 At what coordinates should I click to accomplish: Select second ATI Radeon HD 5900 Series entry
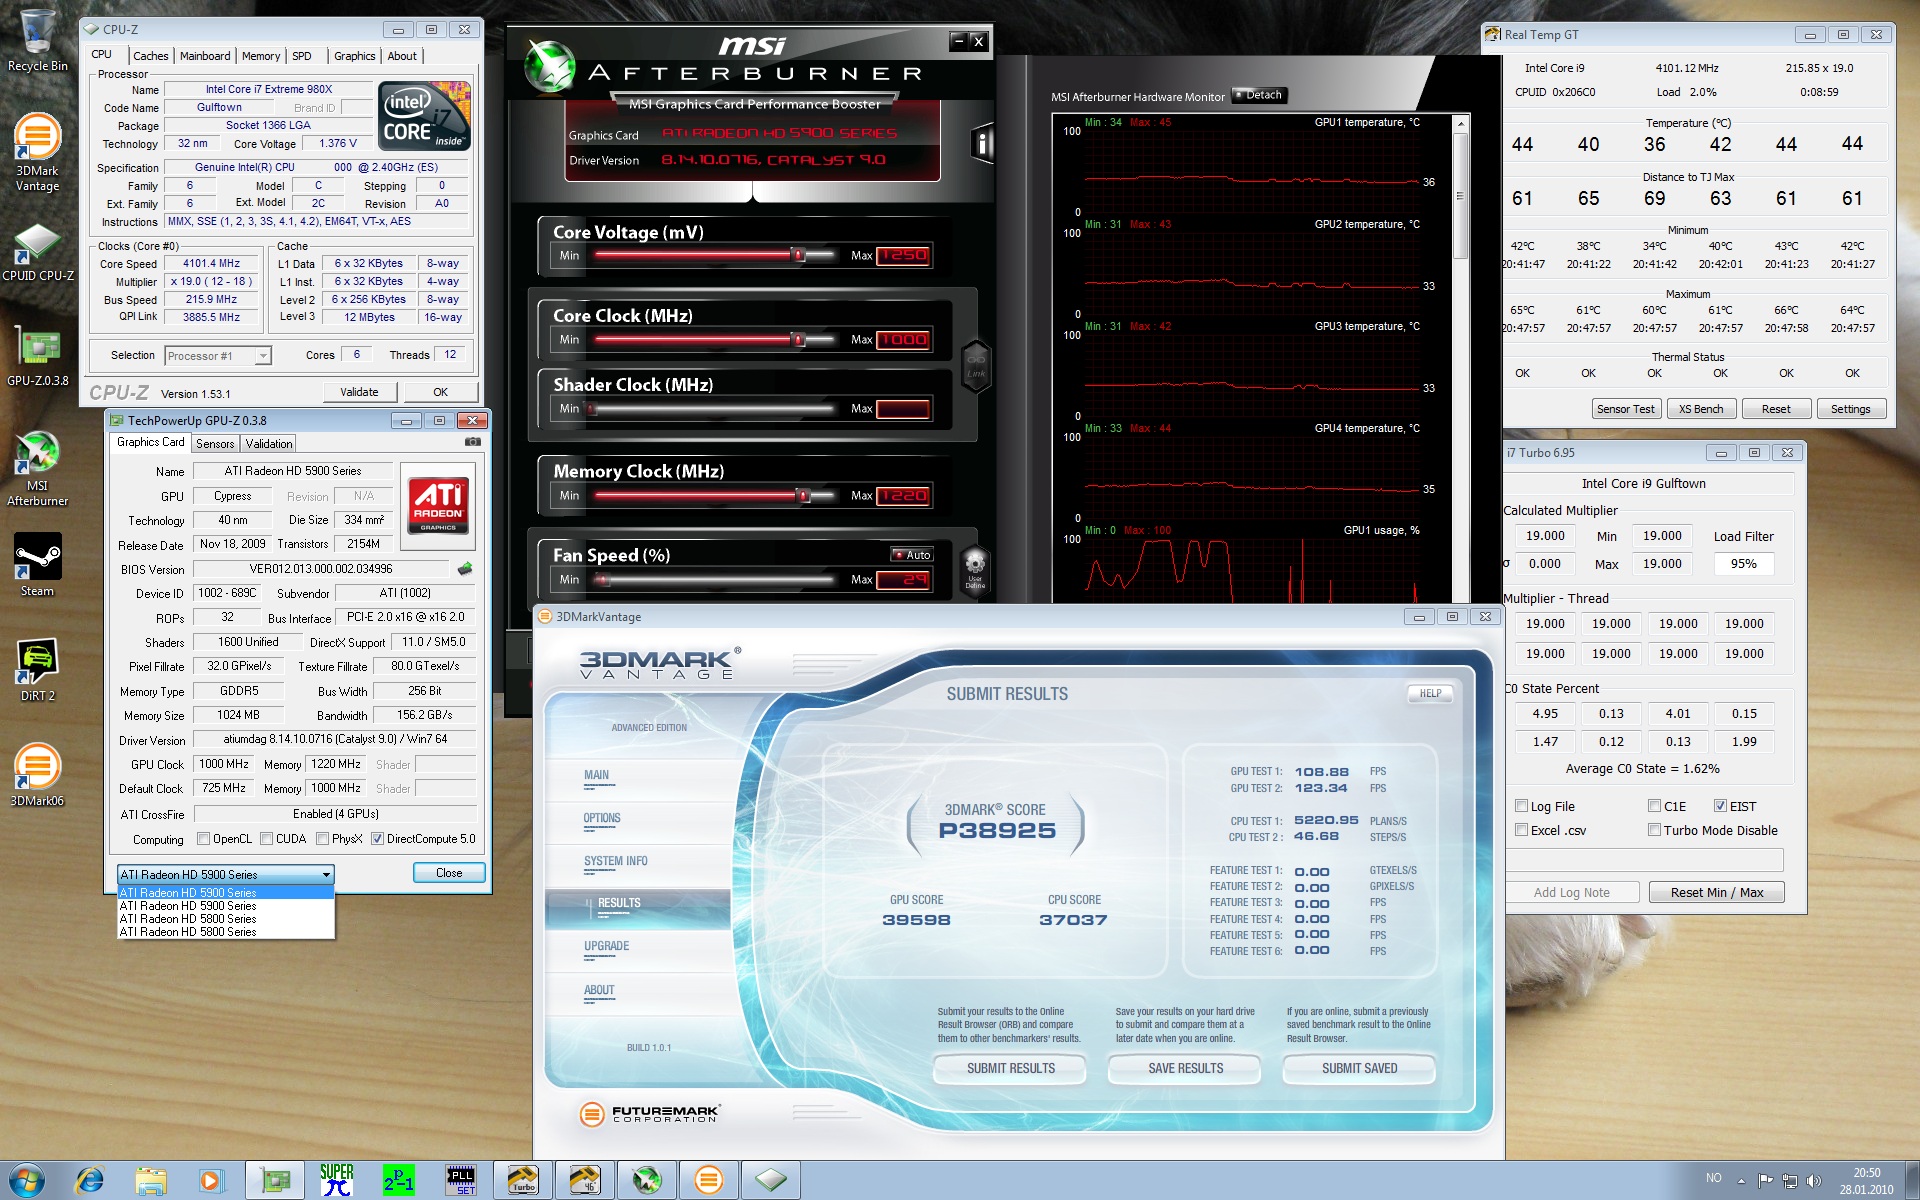(x=225, y=906)
